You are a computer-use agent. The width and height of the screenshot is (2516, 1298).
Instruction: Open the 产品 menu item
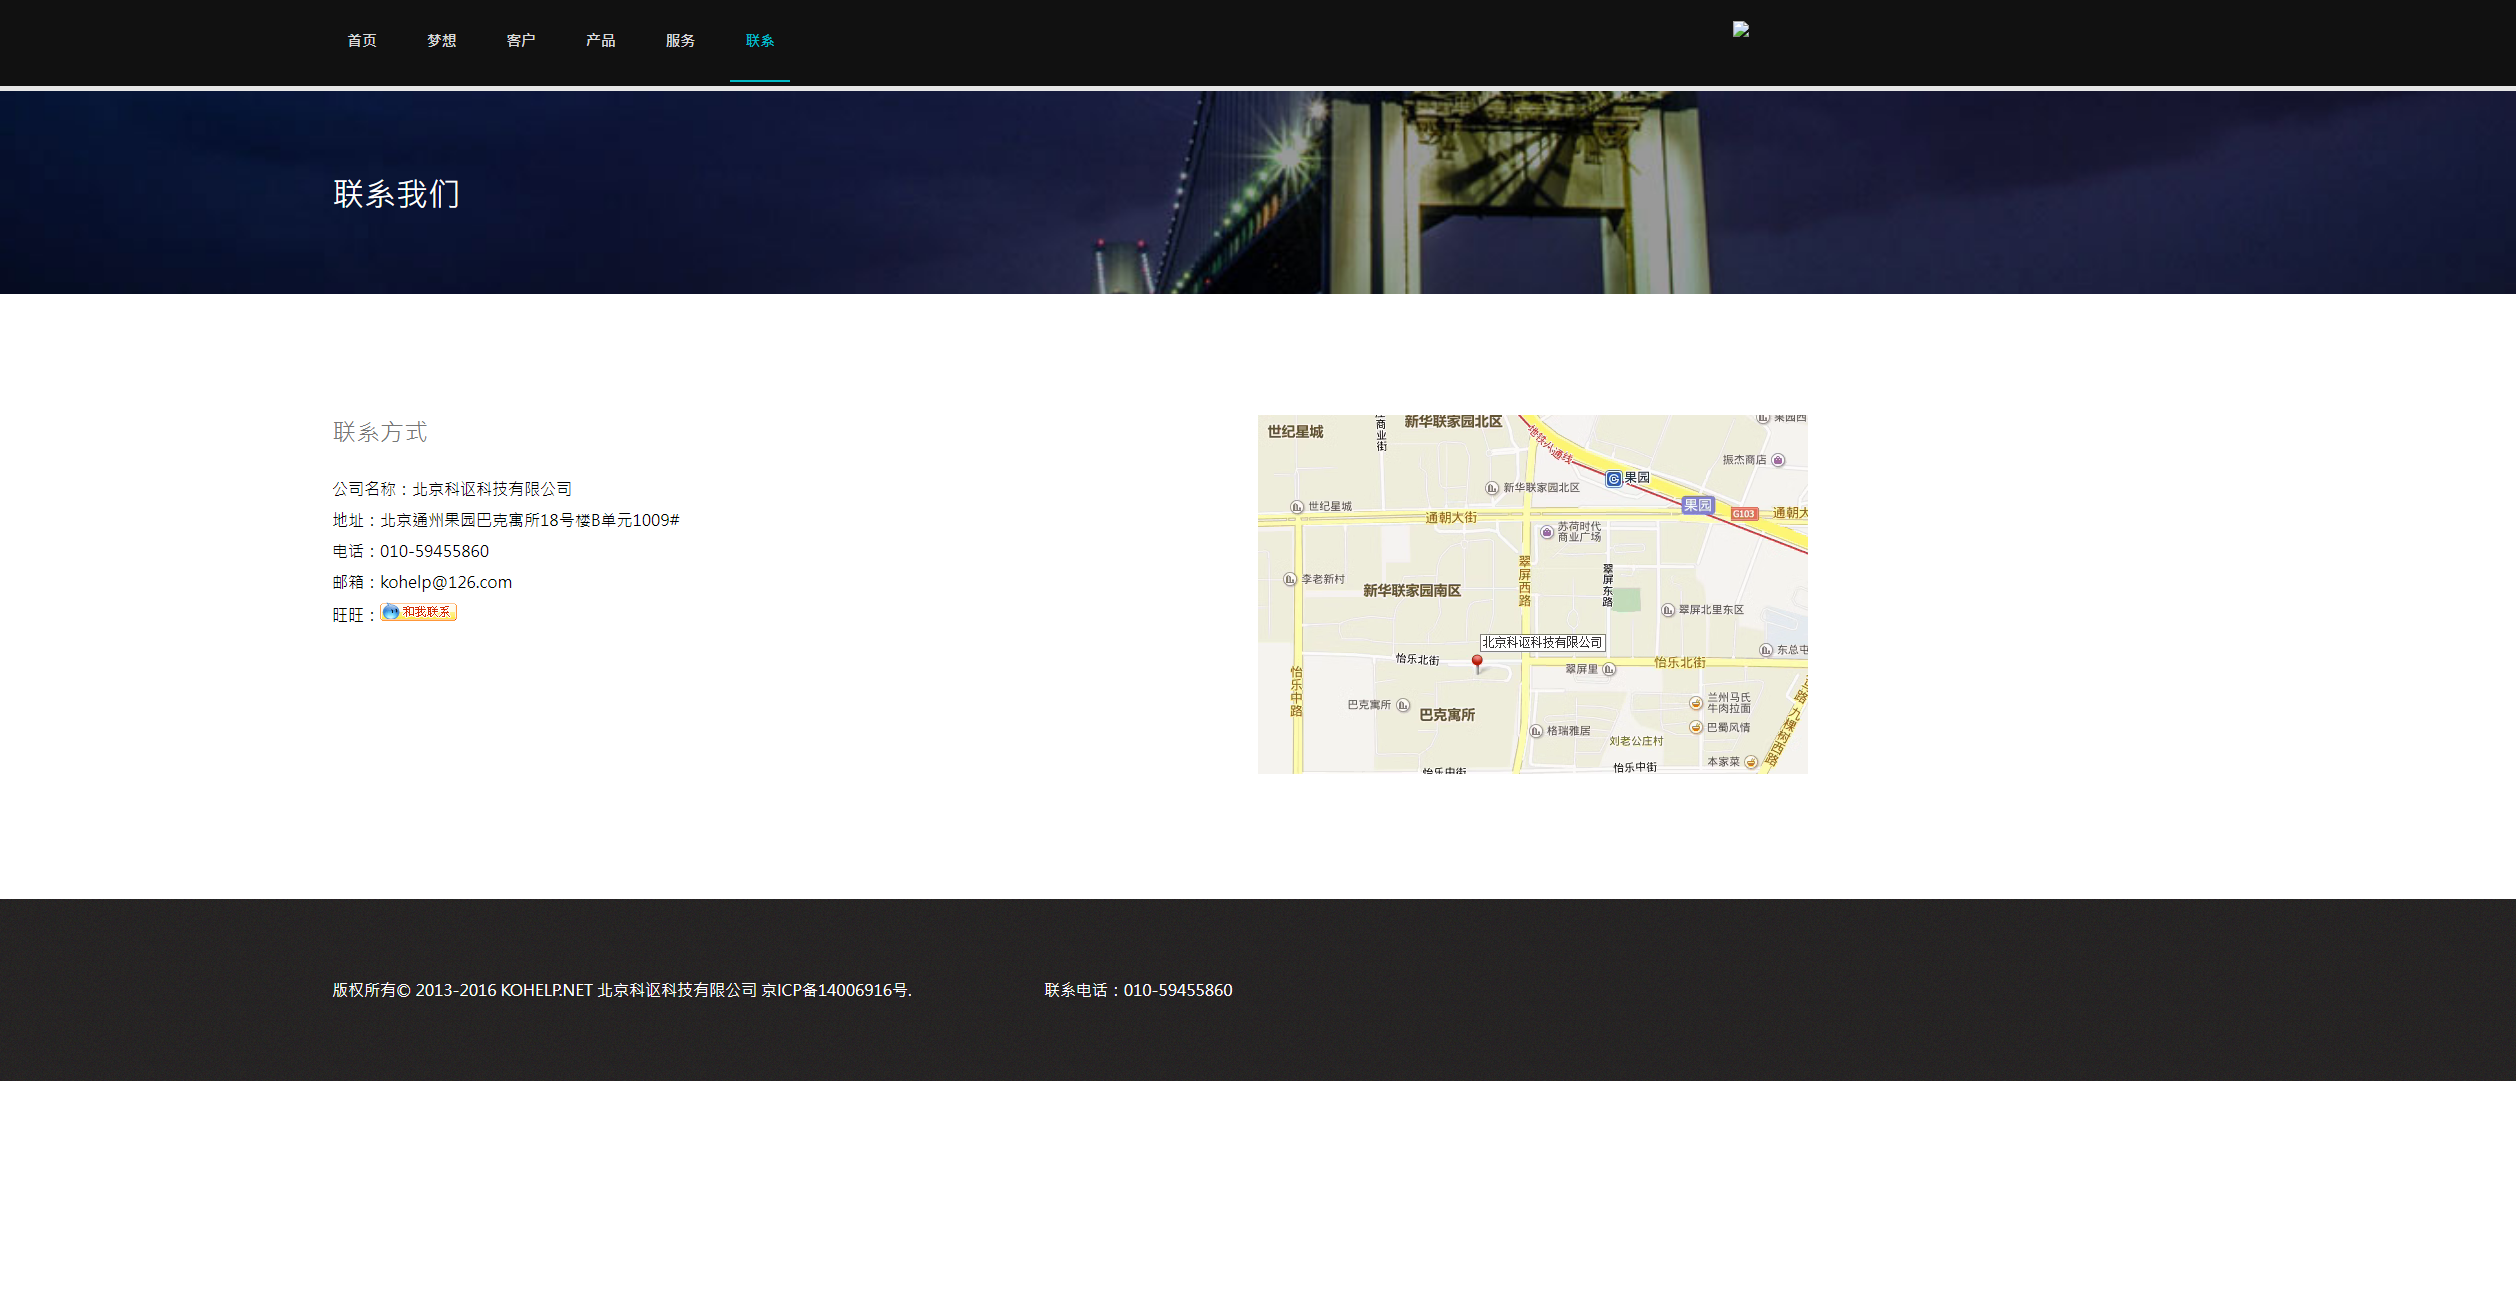[x=600, y=41]
